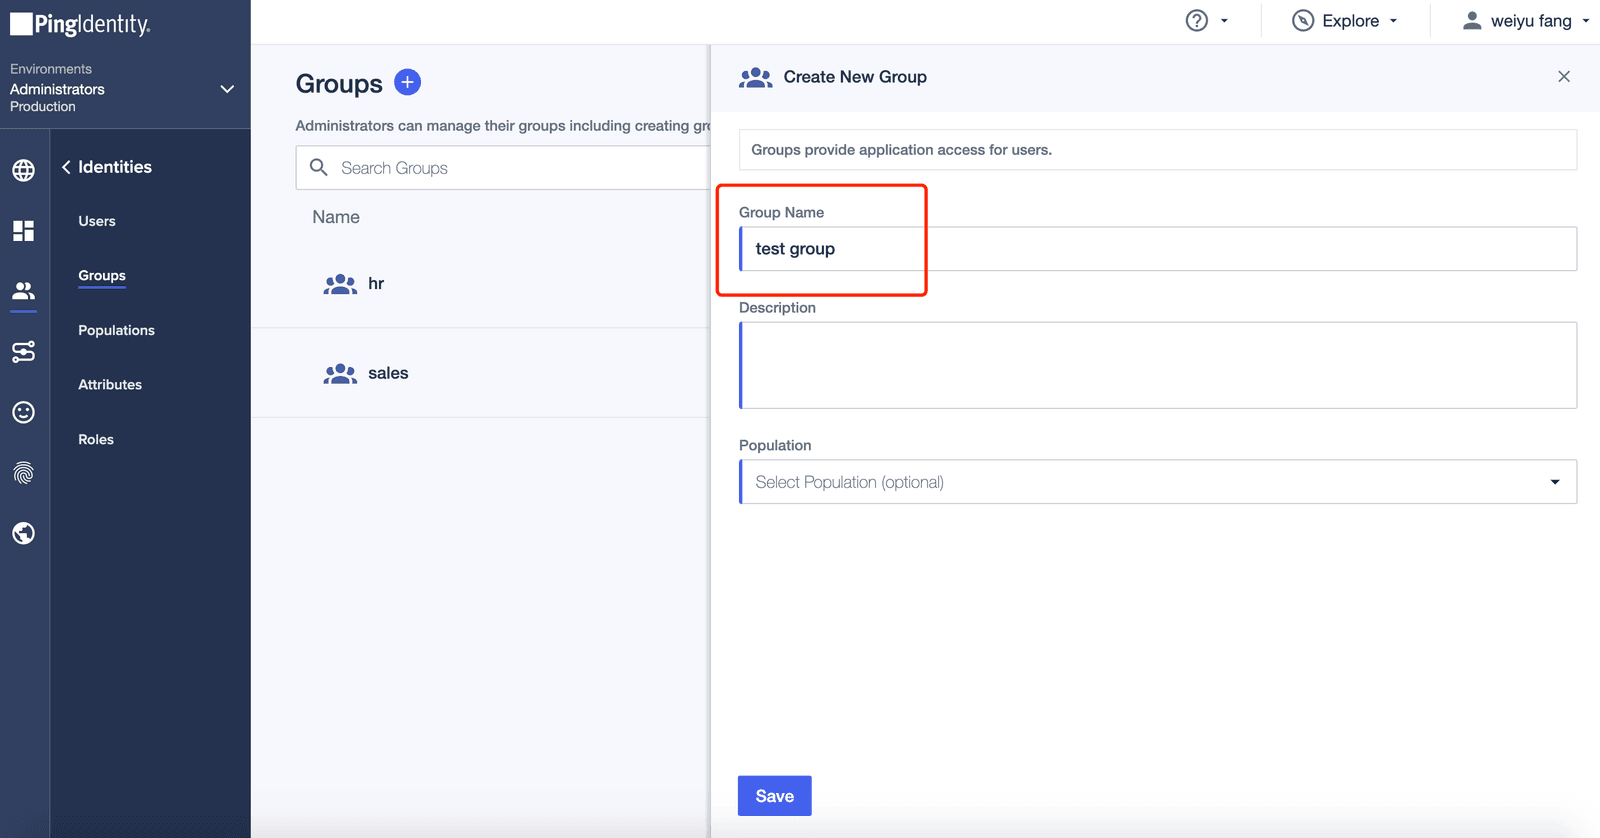Image resolution: width=1600 pixels, height=838 pixels.
Task: Open the Experiences smiley sidebar icon
Action: (x=24, y=412)
